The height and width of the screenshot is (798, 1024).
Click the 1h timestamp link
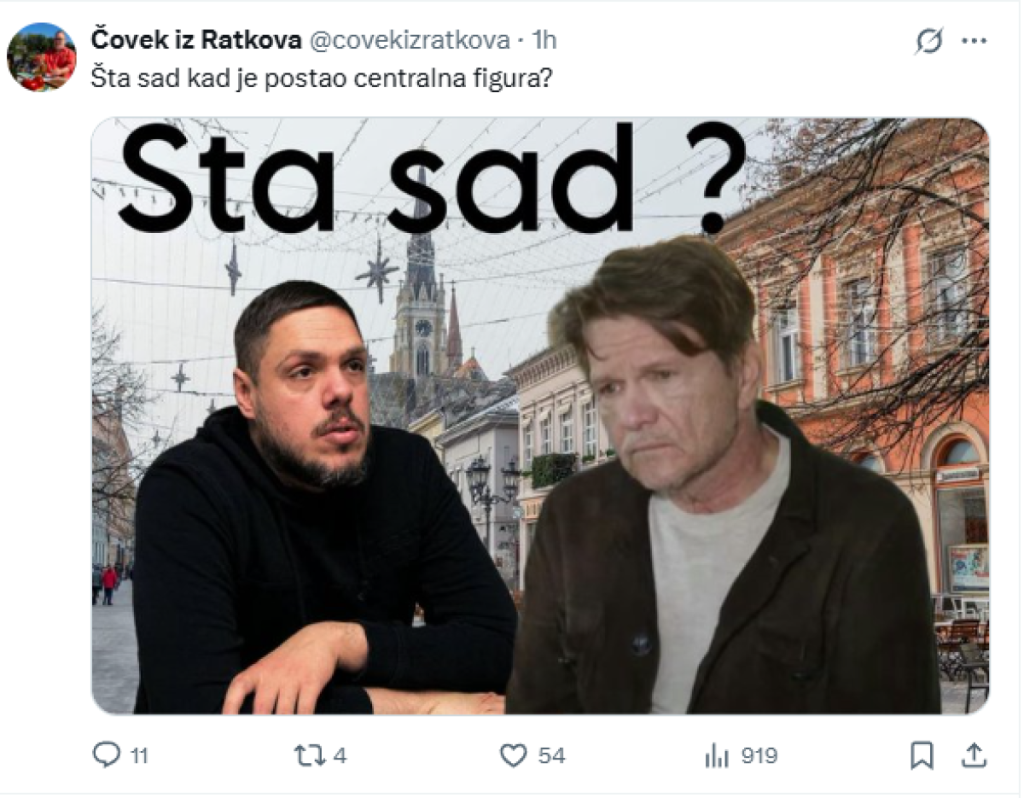544,40
